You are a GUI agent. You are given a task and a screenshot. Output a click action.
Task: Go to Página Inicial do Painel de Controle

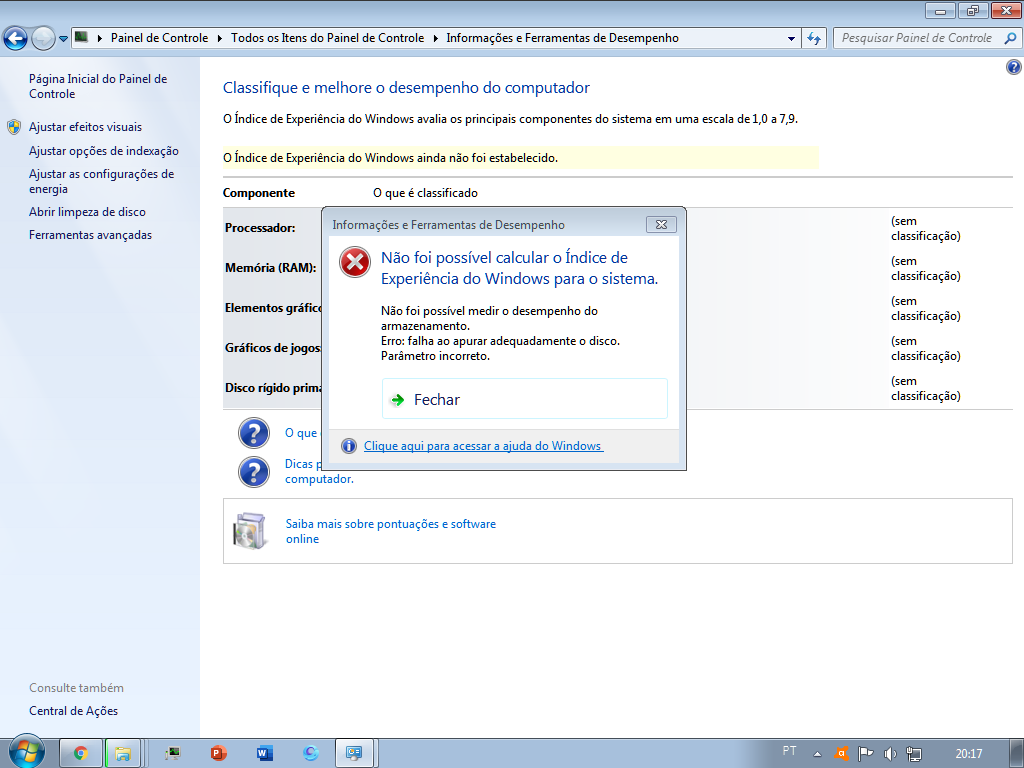point(98,86)
